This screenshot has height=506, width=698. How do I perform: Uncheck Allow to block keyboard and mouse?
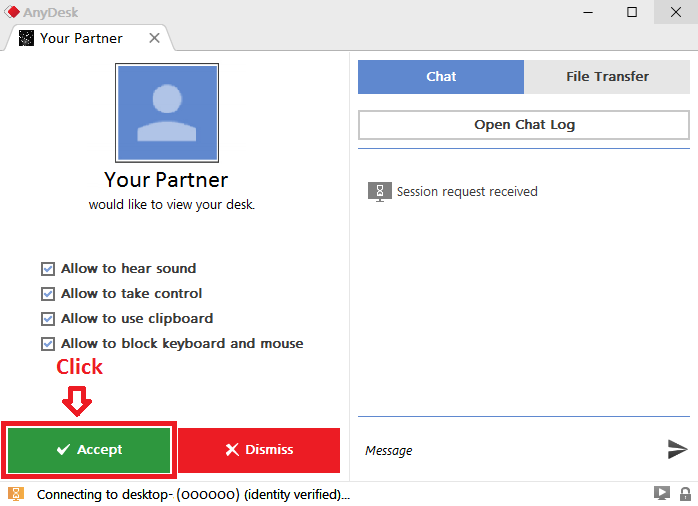tap(48, 344)
